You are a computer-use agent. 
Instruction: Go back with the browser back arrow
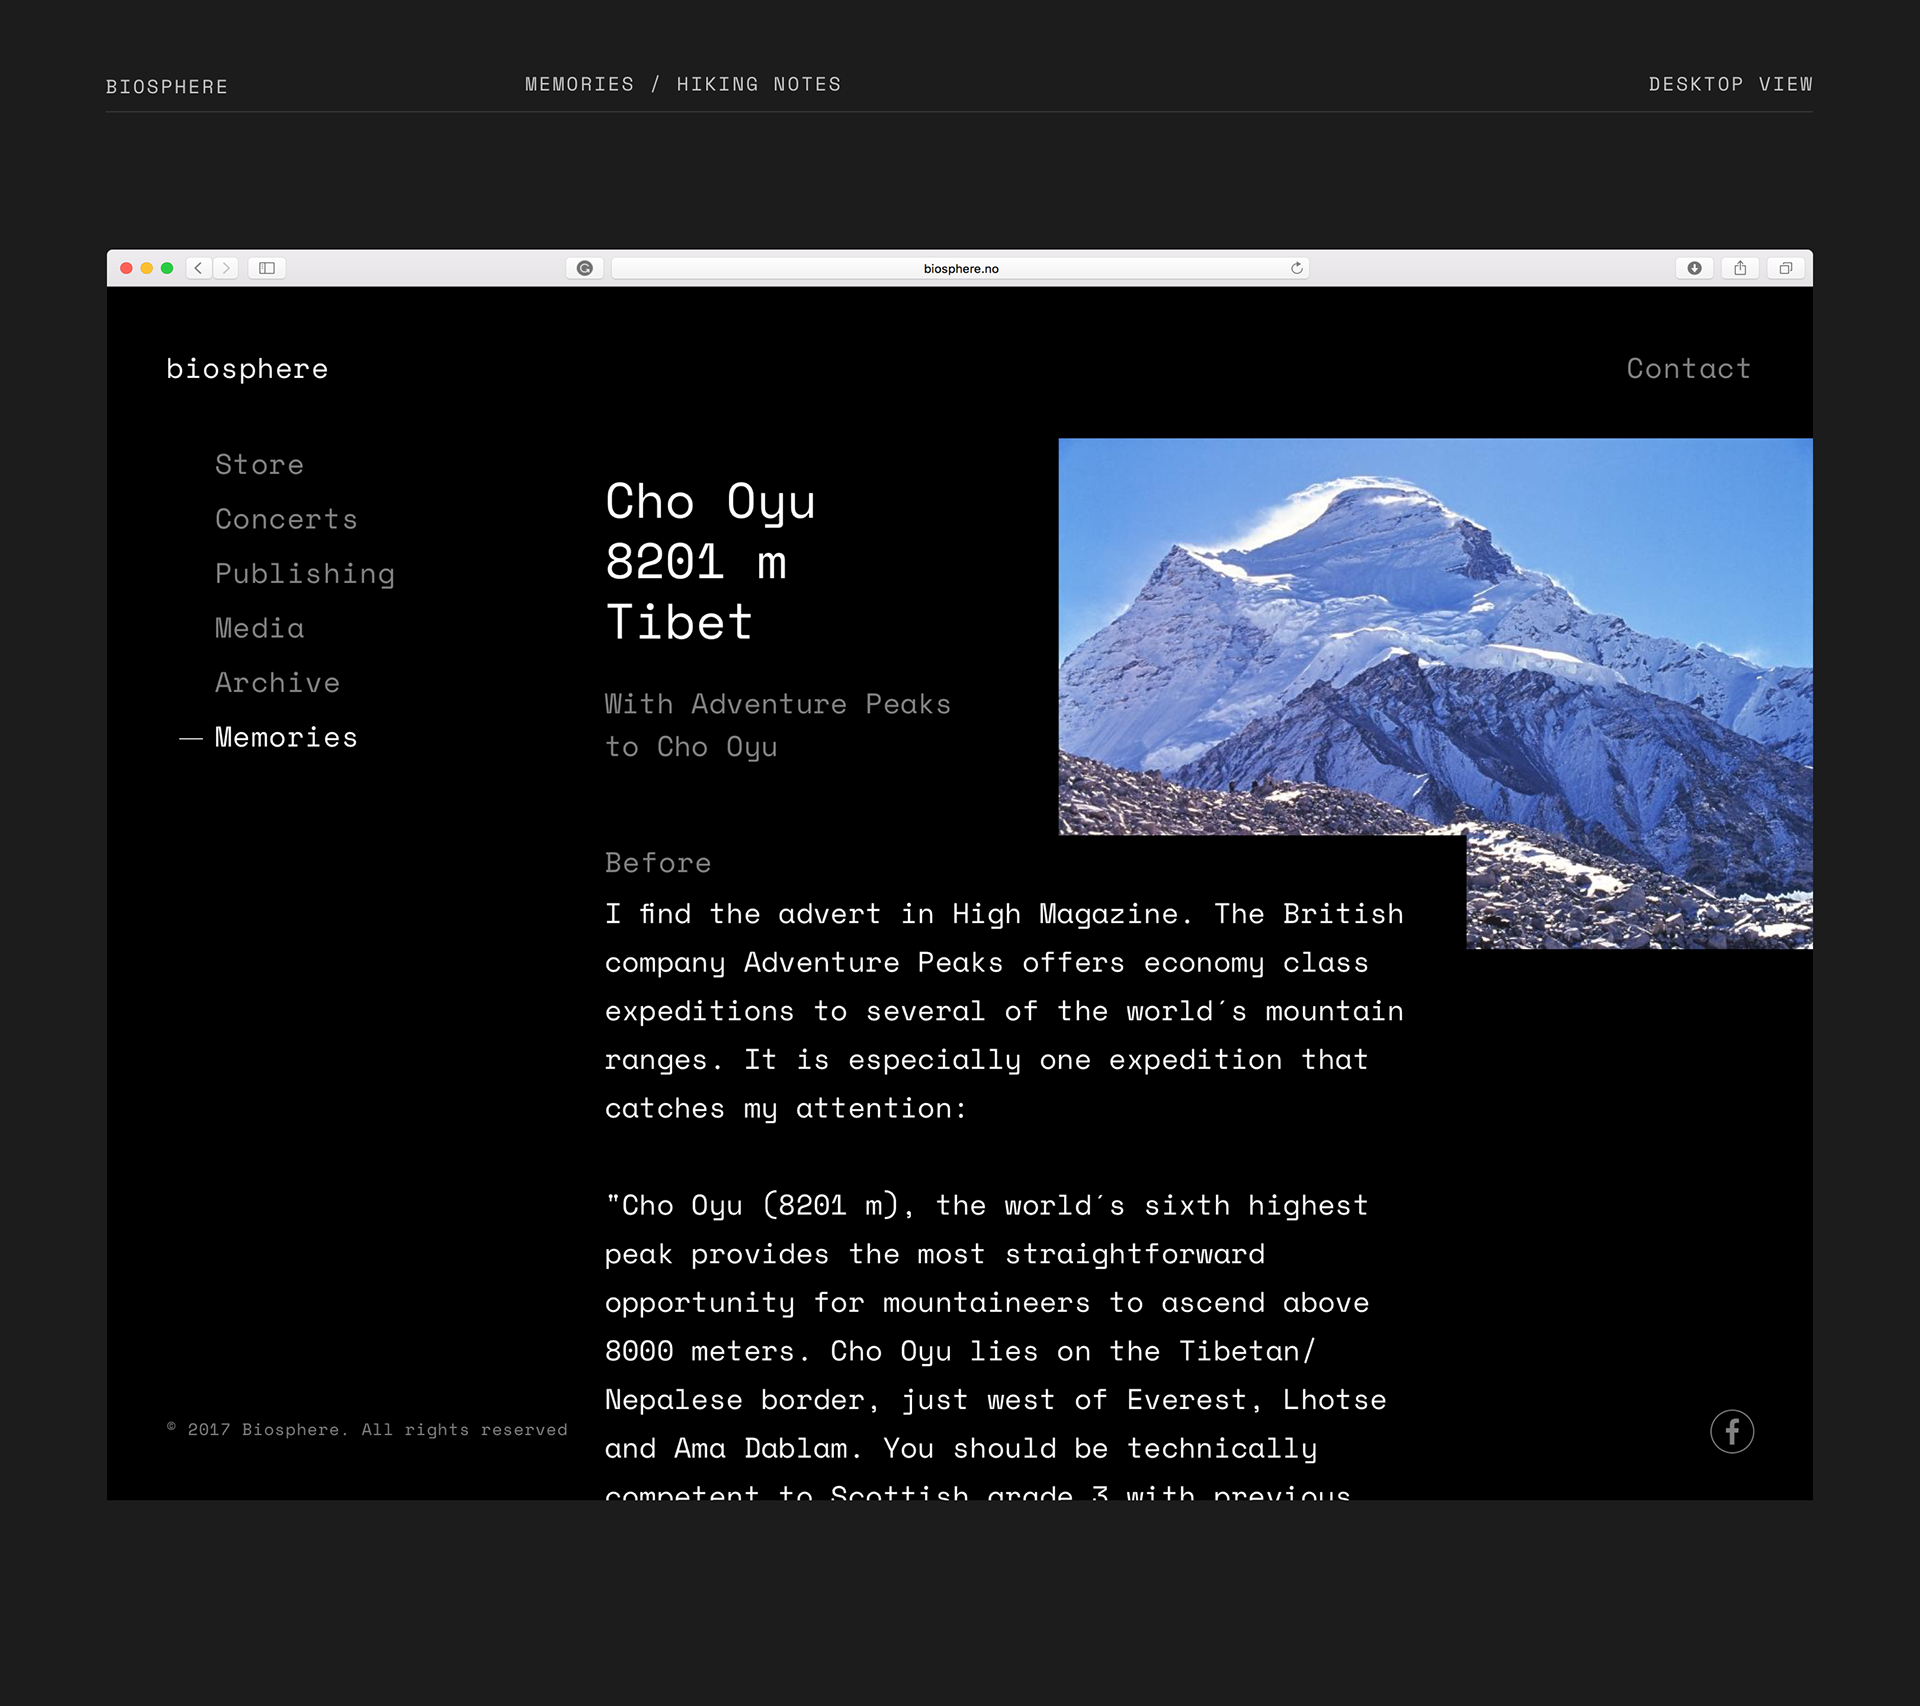point(198,268)
